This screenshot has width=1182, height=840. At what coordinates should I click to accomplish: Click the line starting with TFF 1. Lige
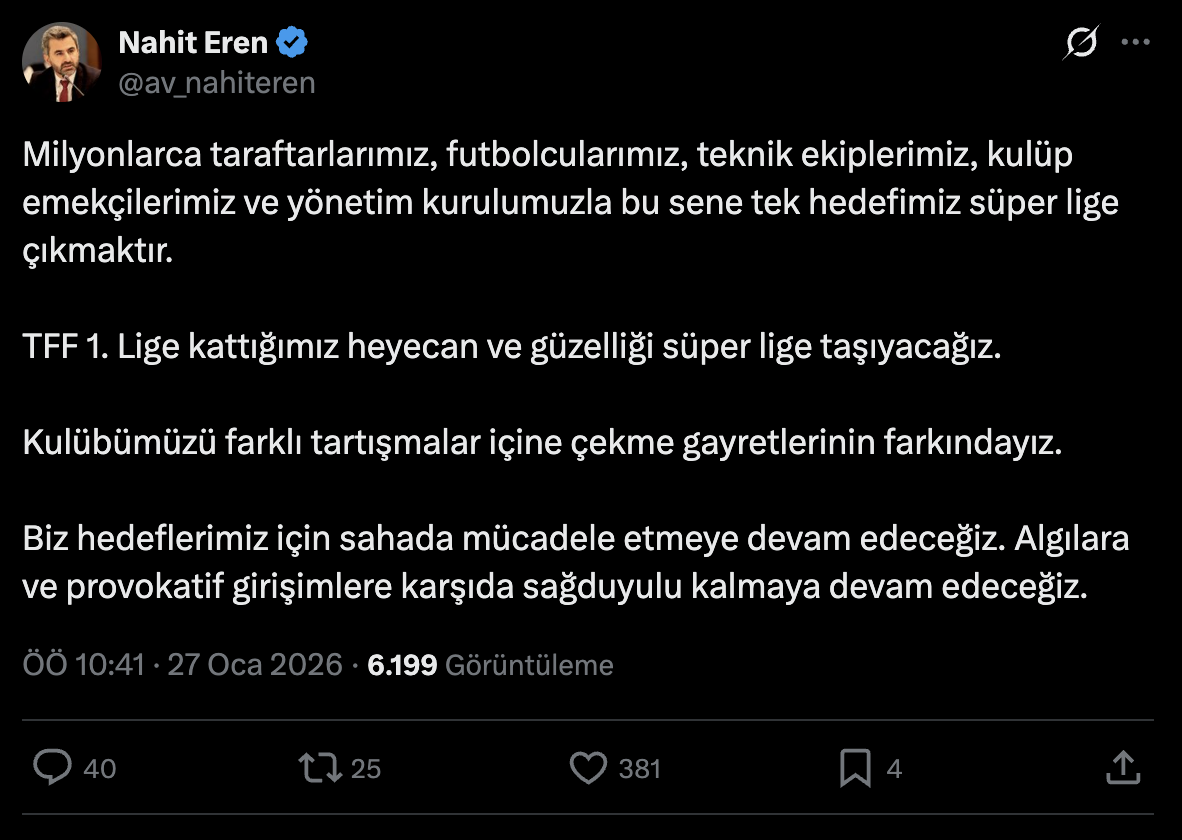pos(510,349)
